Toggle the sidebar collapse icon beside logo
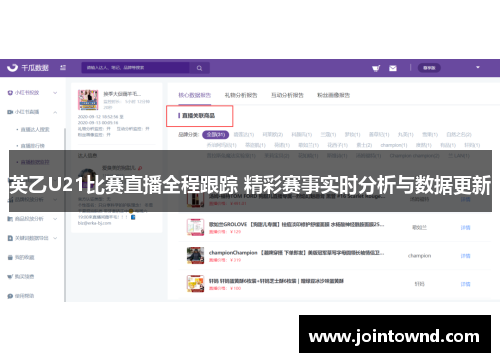 pyautogui.click(x=63, y=68)
